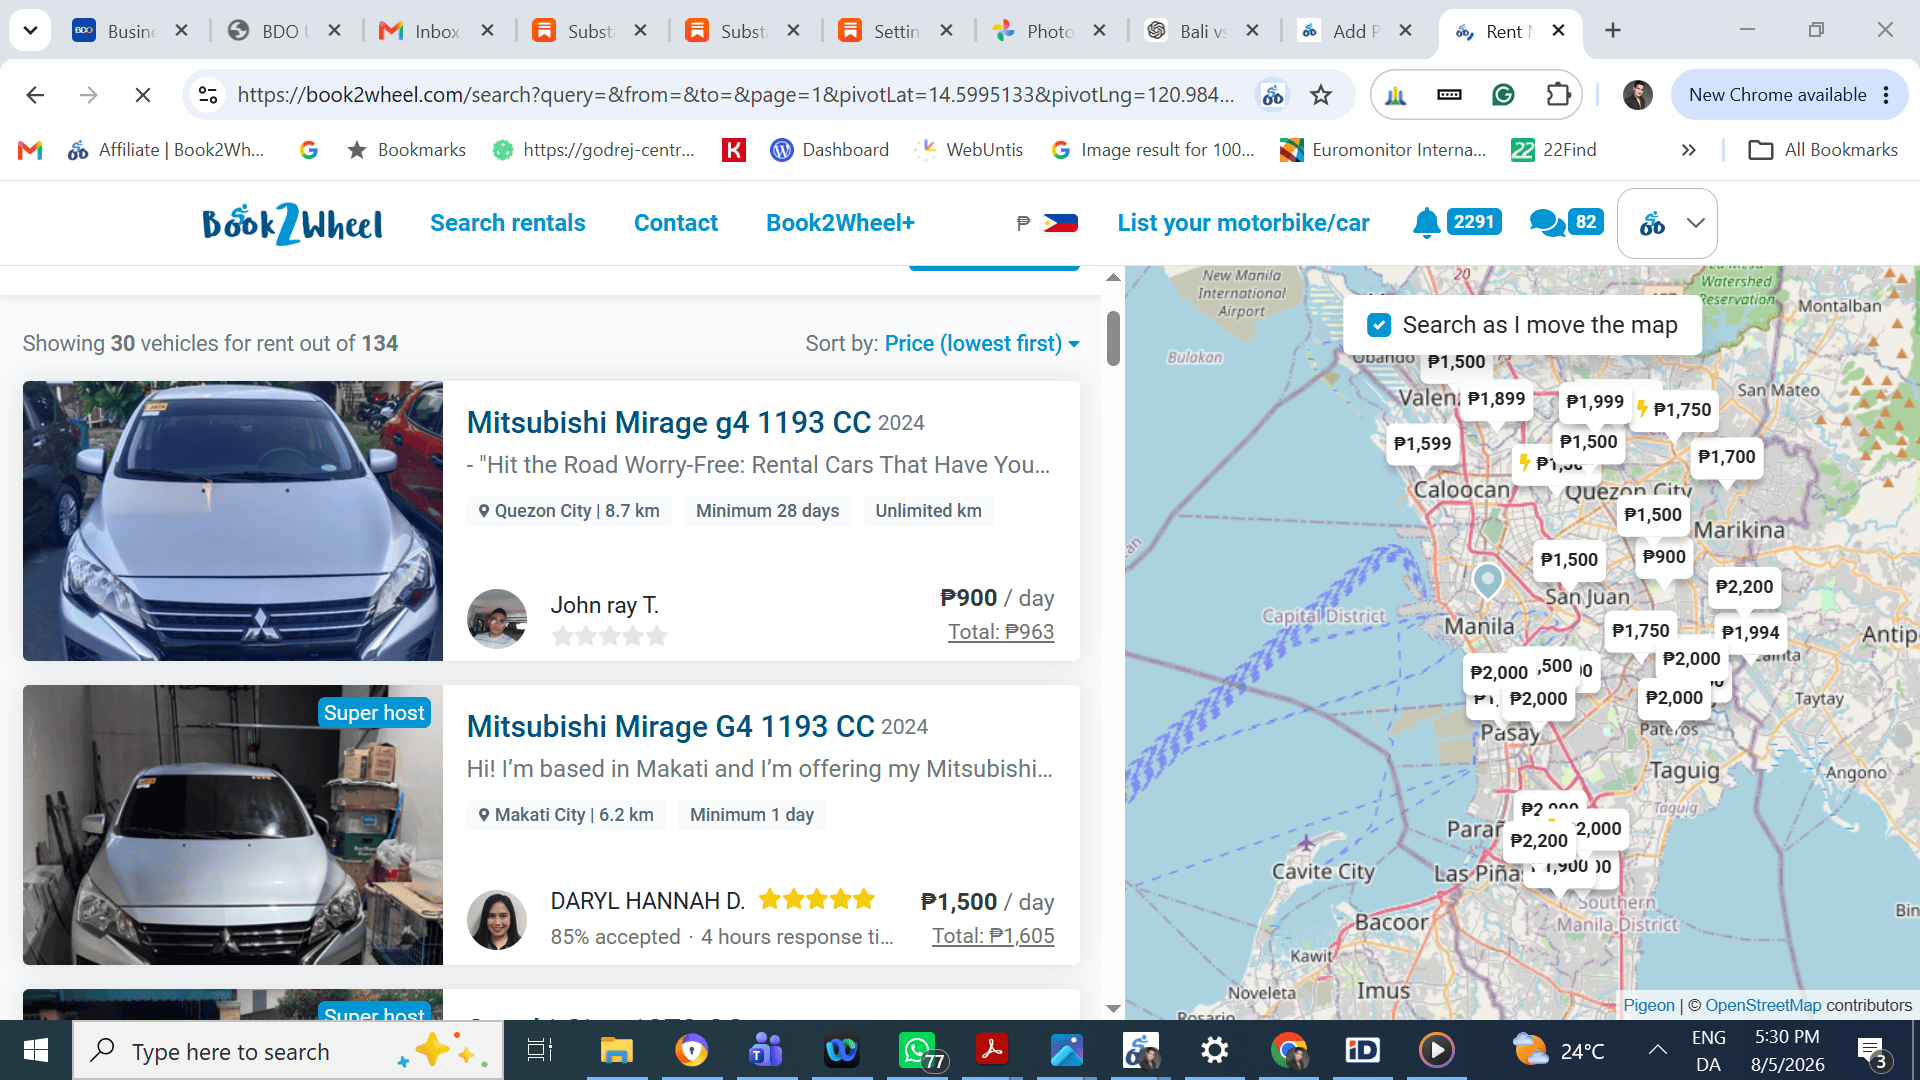This screenshot has height=1080, width=1920.
Task: Open the chat messages icon
Action: point(1547,222)
